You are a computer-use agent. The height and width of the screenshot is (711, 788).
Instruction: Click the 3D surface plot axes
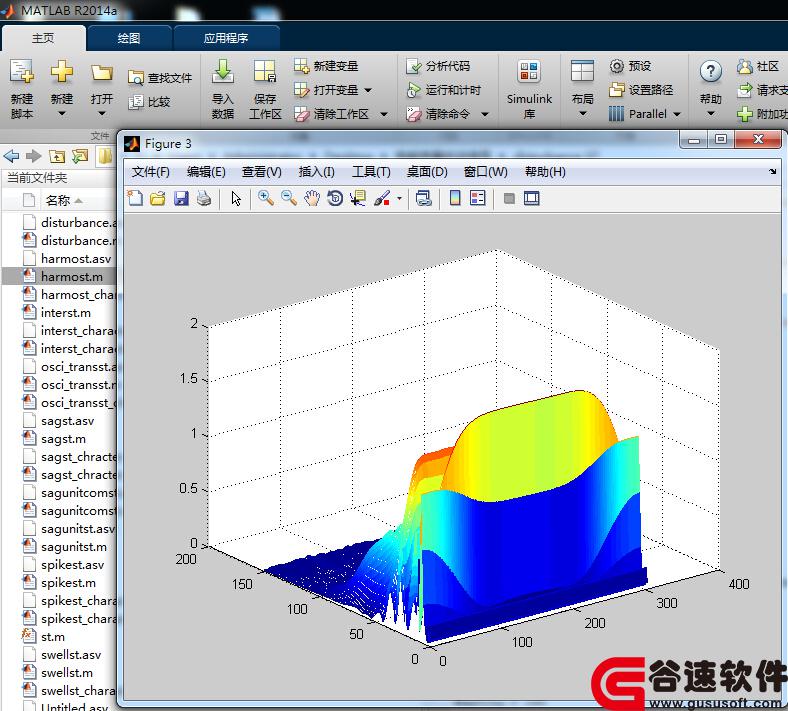462,447
